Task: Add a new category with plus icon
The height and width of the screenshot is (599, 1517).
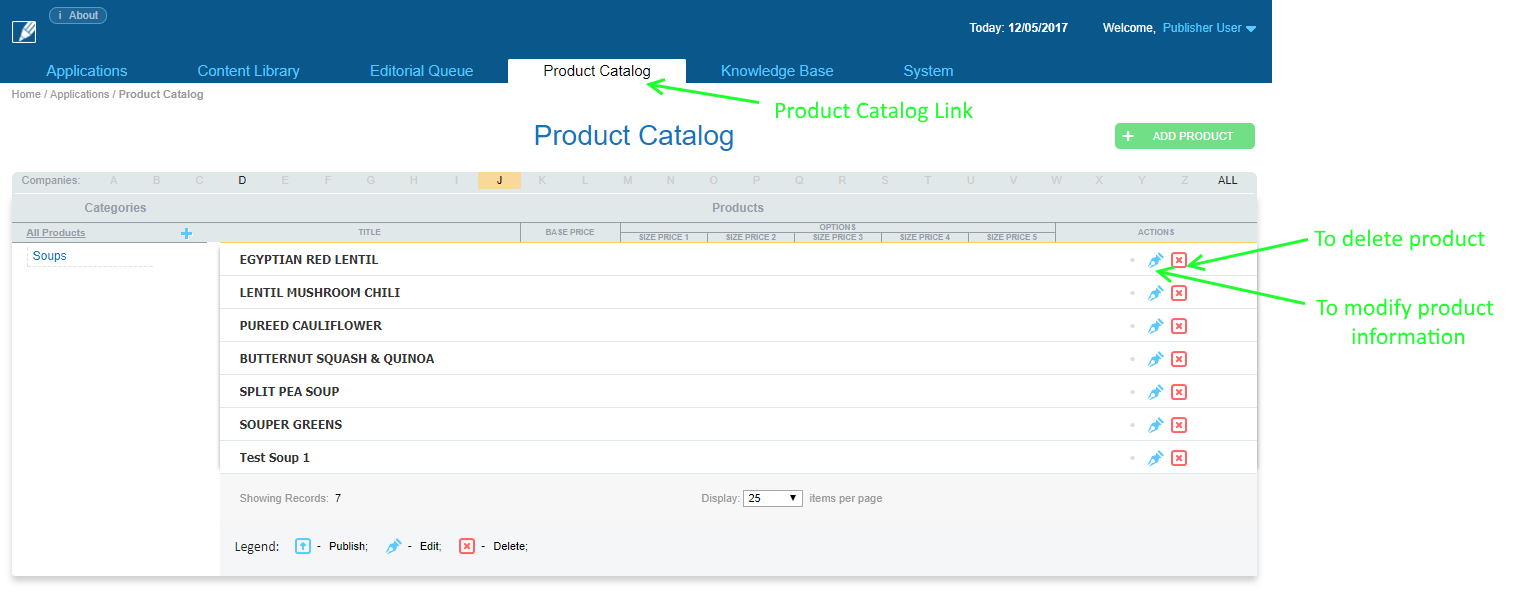Action: pos(186,233)
